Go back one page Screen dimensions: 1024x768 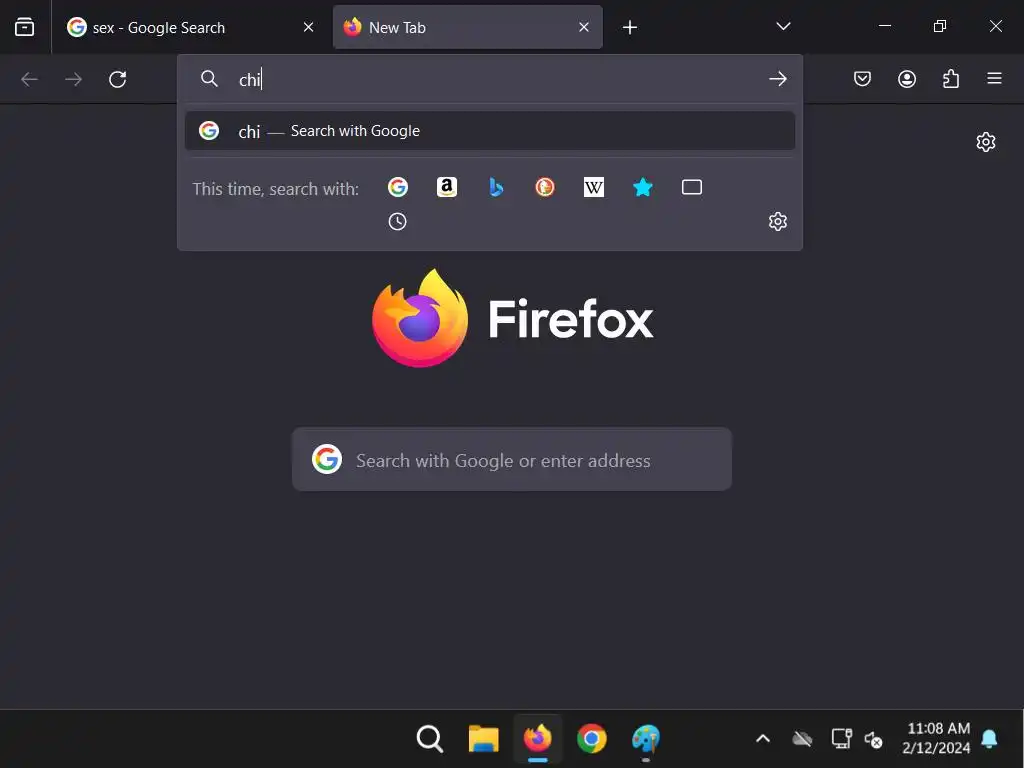pyautogui.click(x=29, y=80)
